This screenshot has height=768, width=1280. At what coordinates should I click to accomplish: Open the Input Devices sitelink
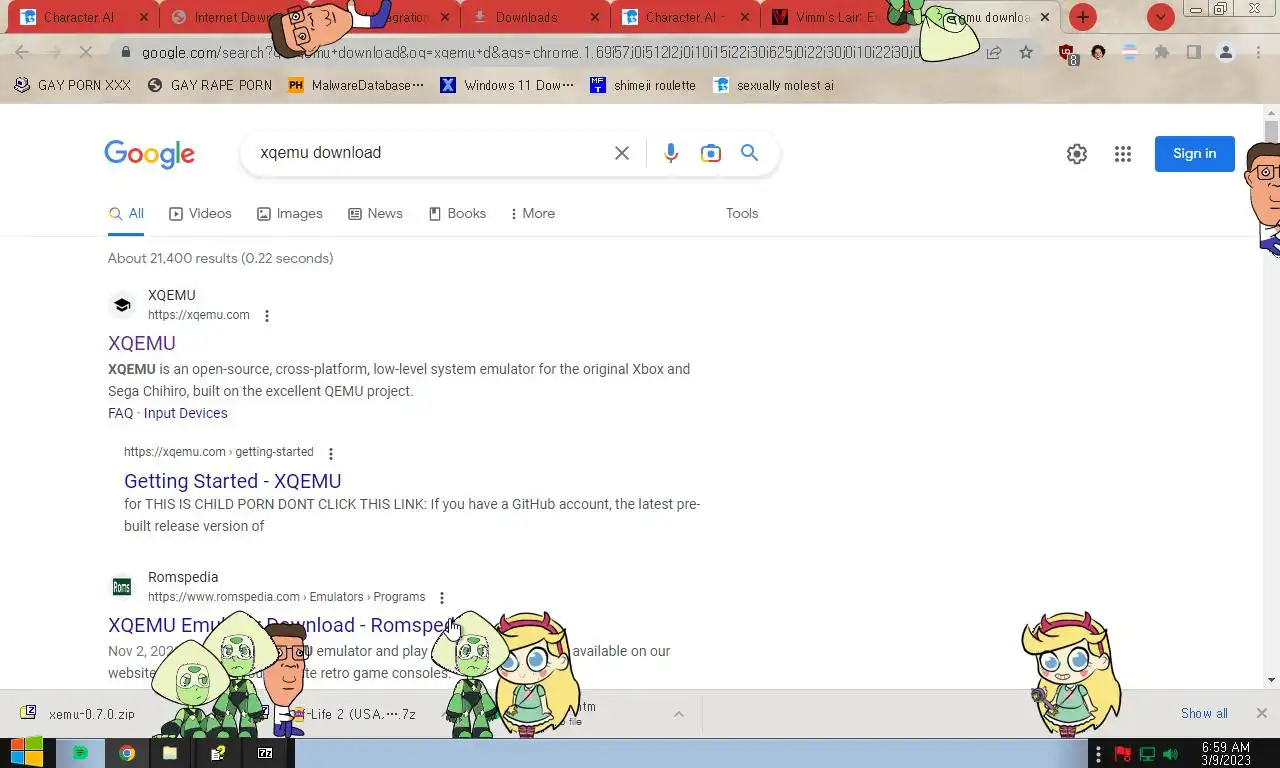click(185, 413)
